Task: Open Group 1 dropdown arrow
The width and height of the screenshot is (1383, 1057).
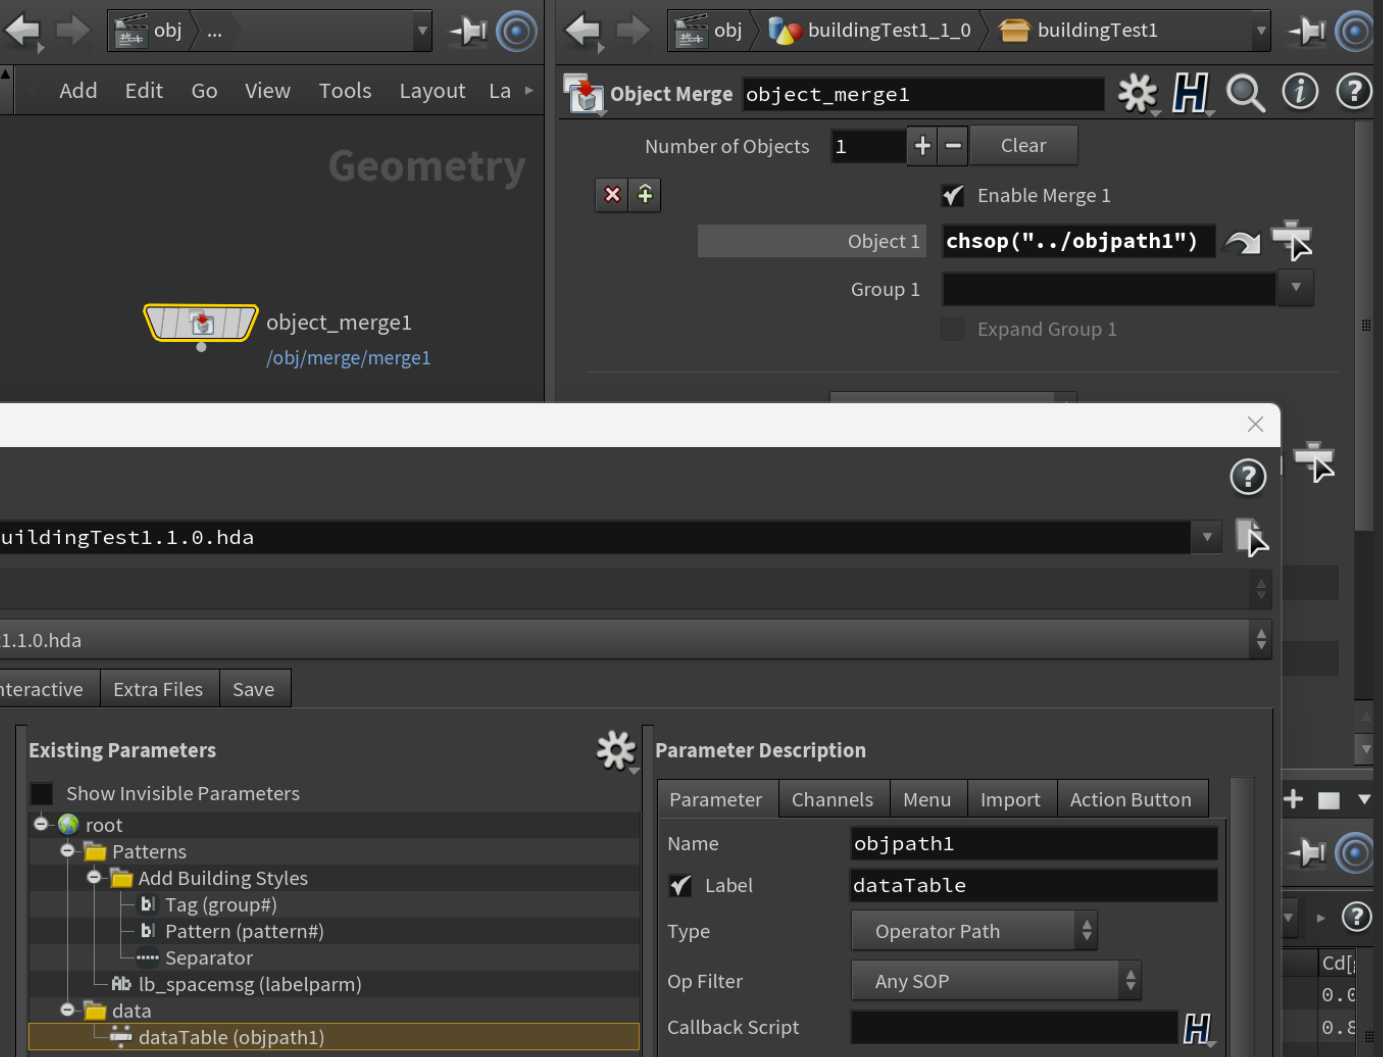Action: 1296,288
